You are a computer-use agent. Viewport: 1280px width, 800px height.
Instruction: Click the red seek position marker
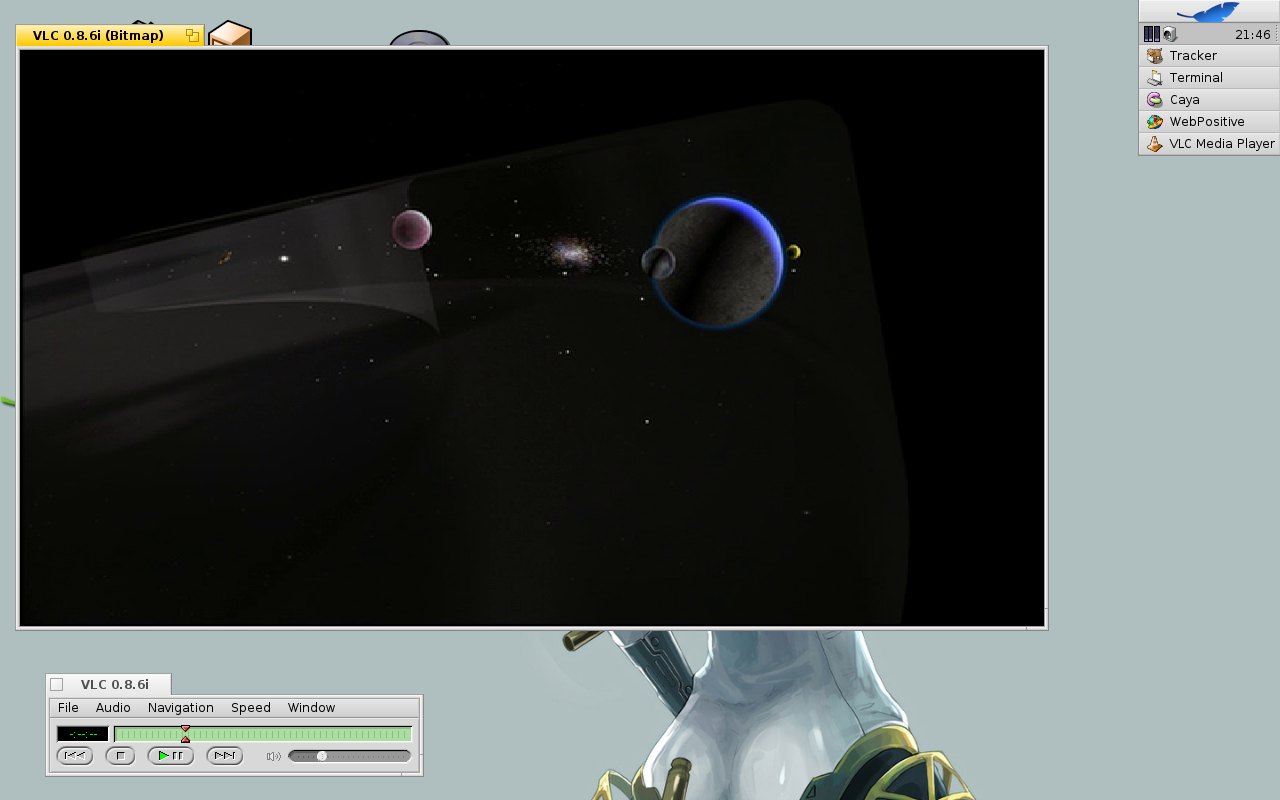point(185,734)
